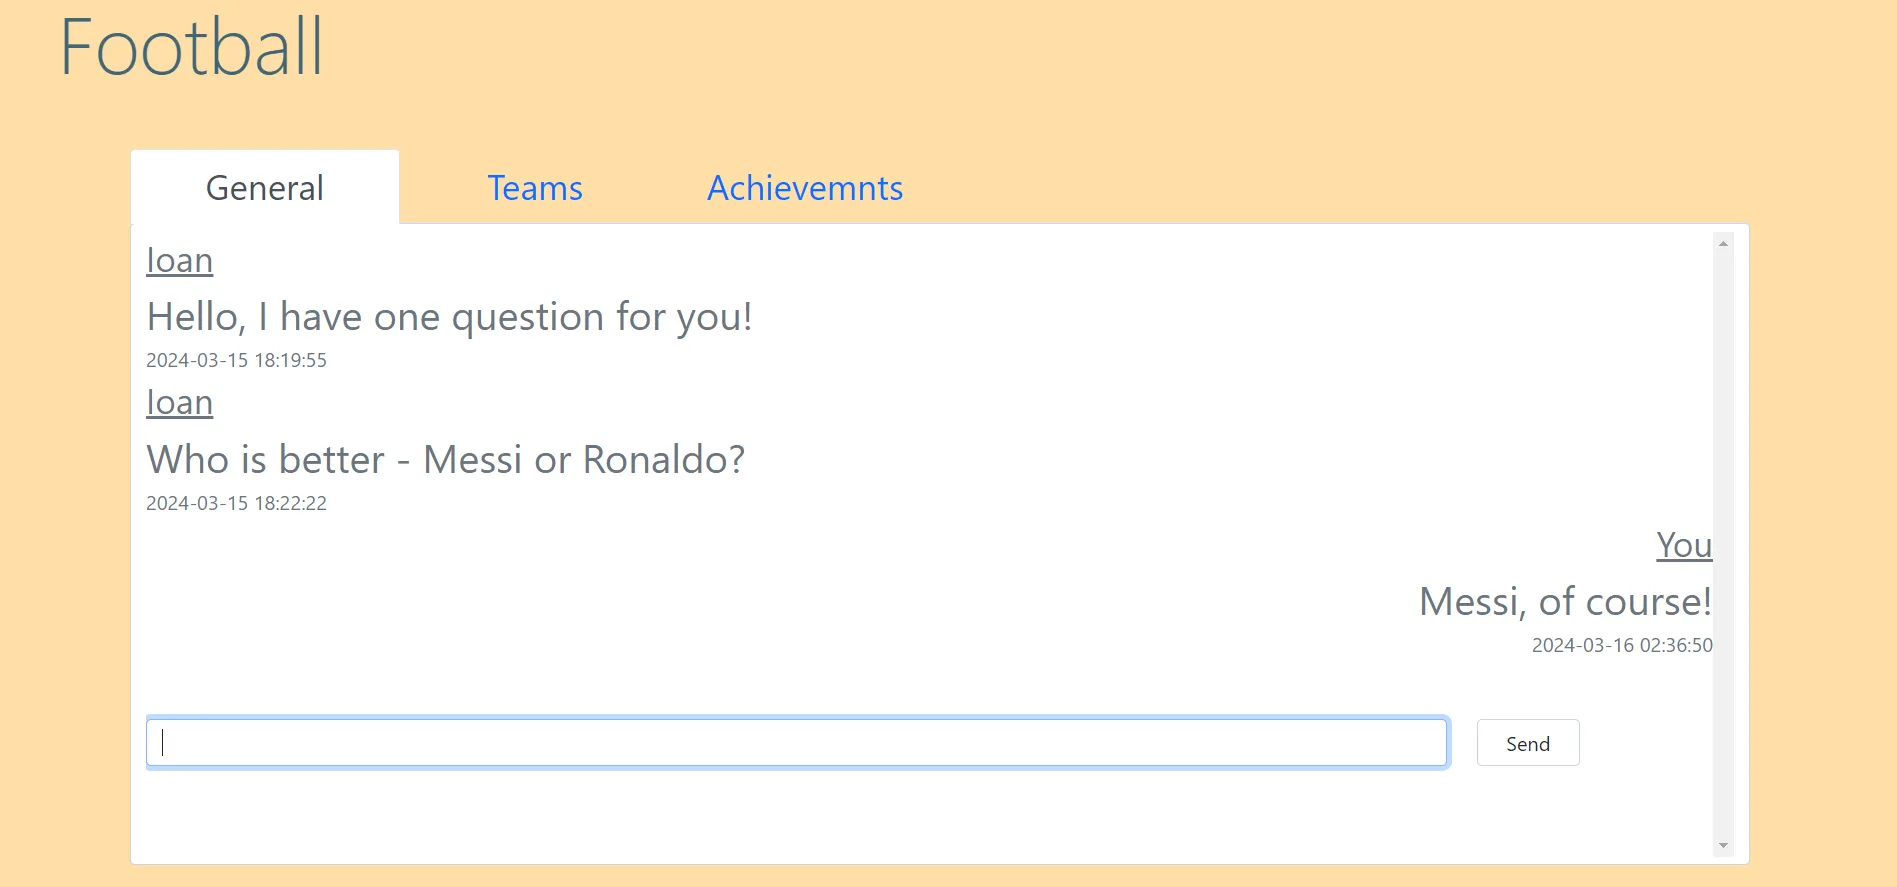
Task: Click the 'Messi, of course!' reply
Action: (1565, 602)
